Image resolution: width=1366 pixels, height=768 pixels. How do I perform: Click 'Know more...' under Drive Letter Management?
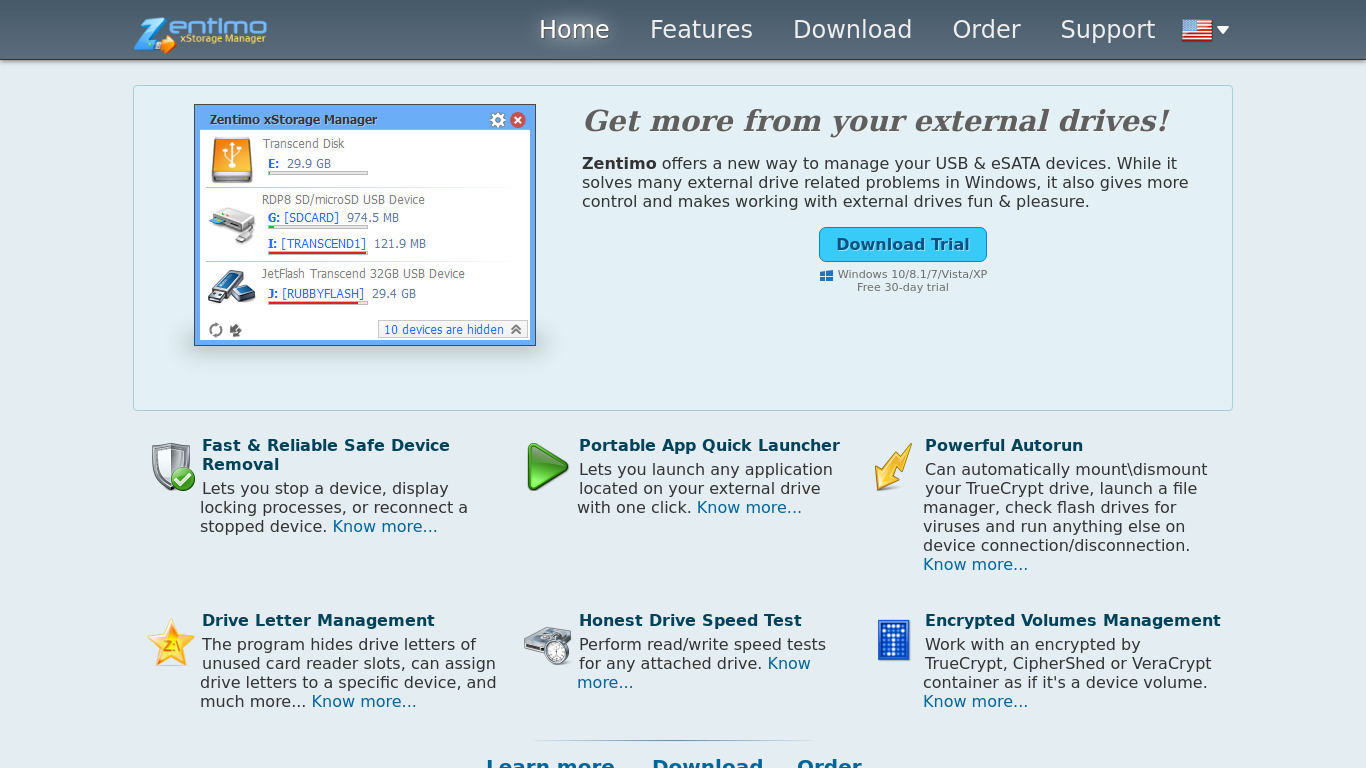tap(364, 702)
